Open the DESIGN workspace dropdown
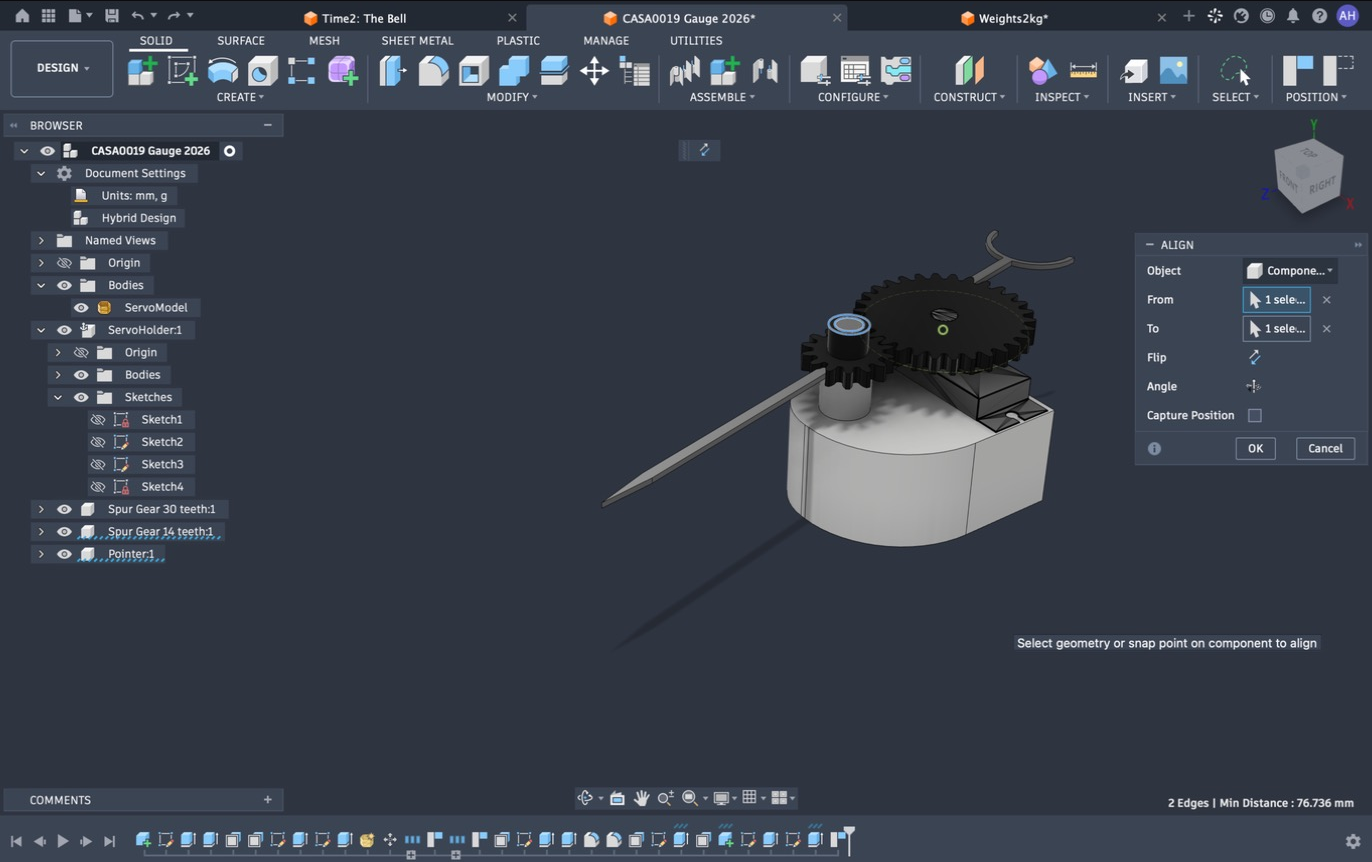 pyautogui.click(x=62, y=68)
